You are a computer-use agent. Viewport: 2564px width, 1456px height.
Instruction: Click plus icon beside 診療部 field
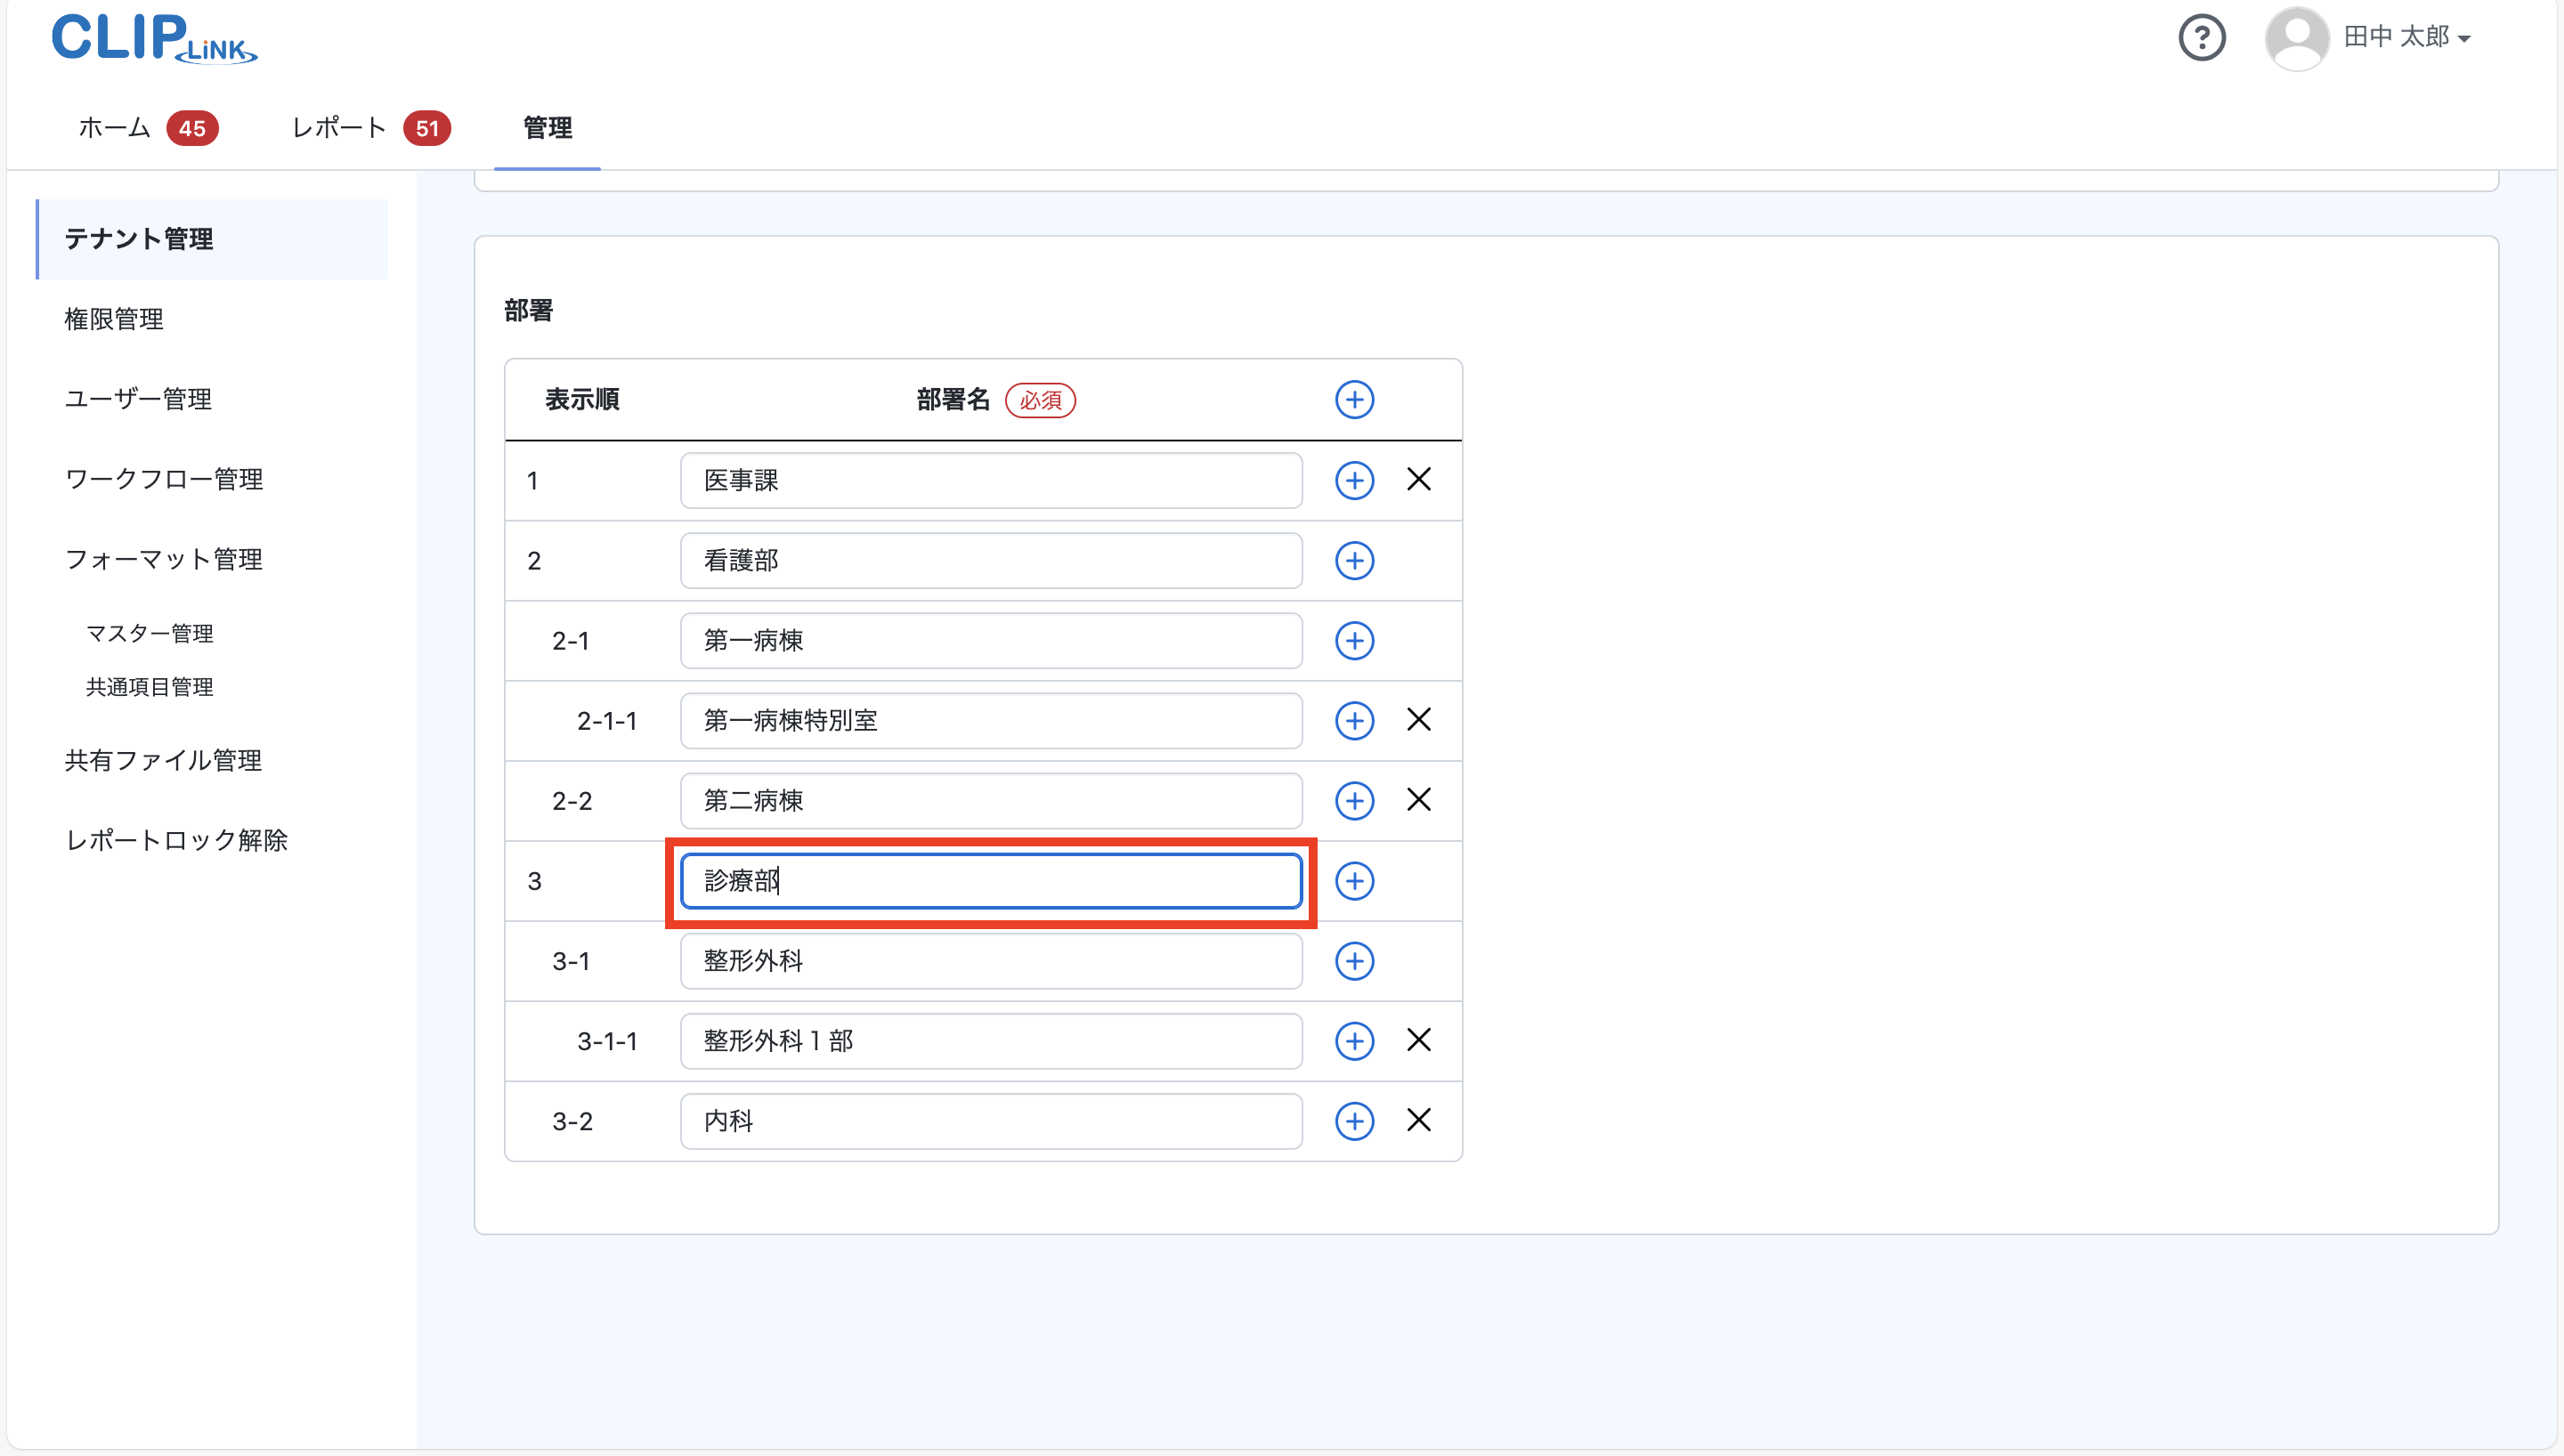click(1354, 881)
